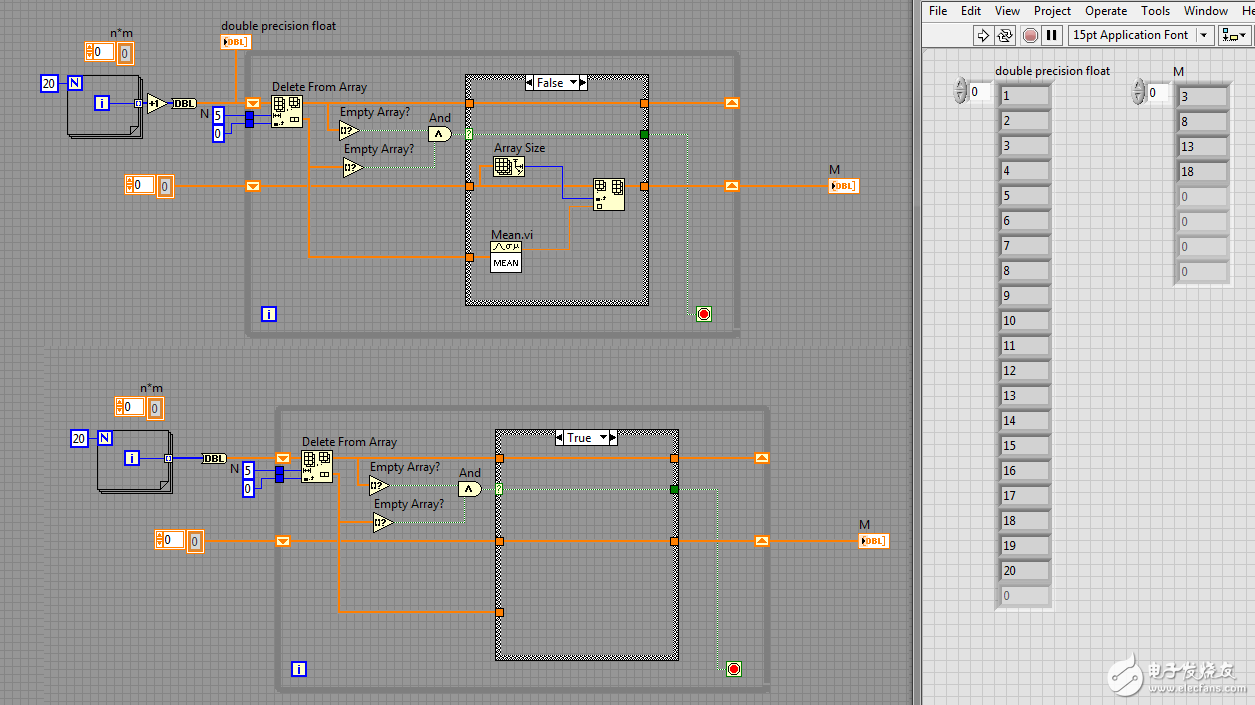Viewport: 1255px width, 705px height.
Task: Pause execution with the Pause button
Action: [1051, 35]
